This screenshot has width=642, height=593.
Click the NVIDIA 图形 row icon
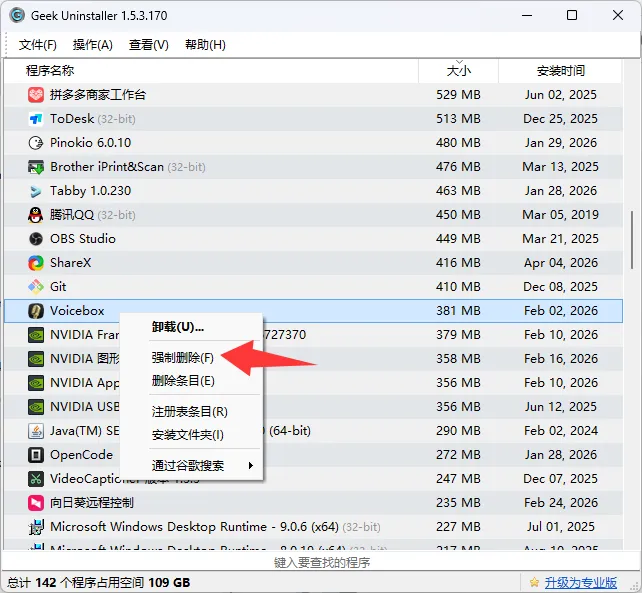(36, 359)
